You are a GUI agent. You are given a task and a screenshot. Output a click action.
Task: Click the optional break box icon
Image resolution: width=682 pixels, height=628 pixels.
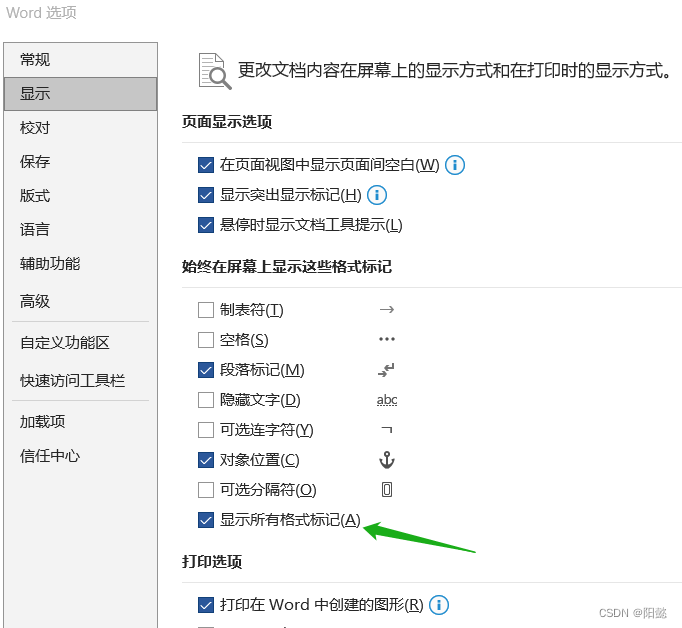coord(387,490)
